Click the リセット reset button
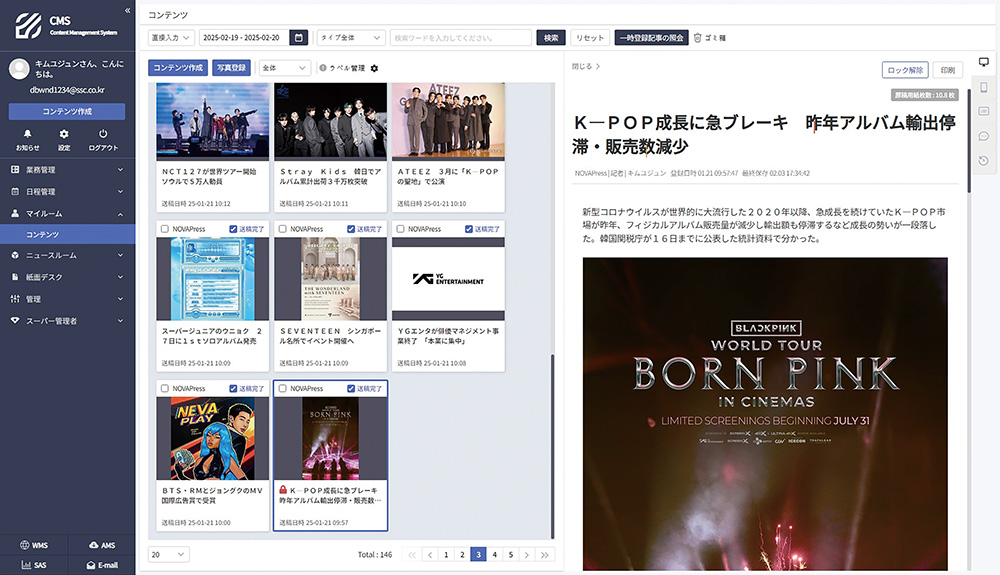 click(590, 38)
